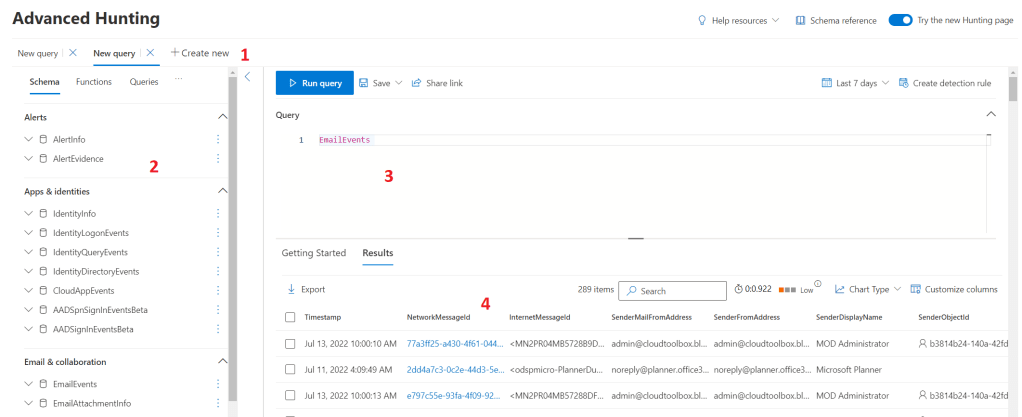Click the Customize columns icon
The width and height of the screenshot is (1022, 417).
tap(915, 289)
